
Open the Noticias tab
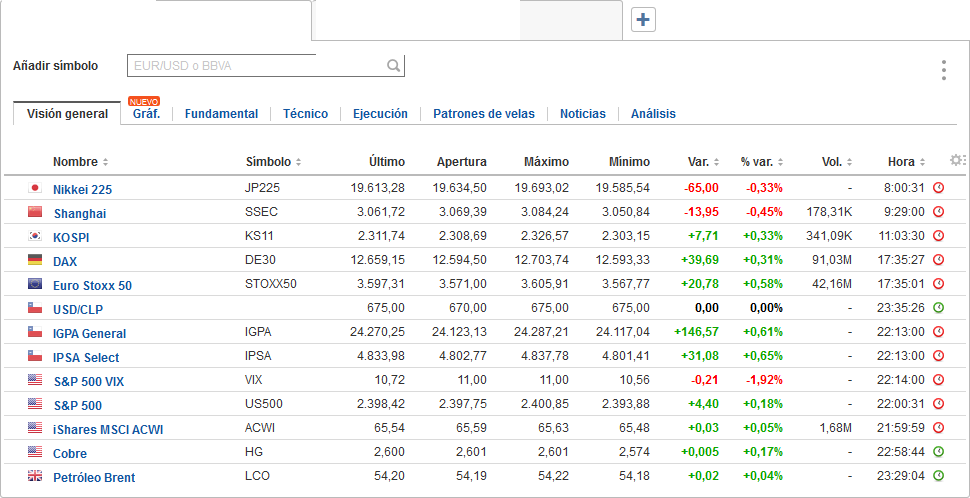pos(583,114)
